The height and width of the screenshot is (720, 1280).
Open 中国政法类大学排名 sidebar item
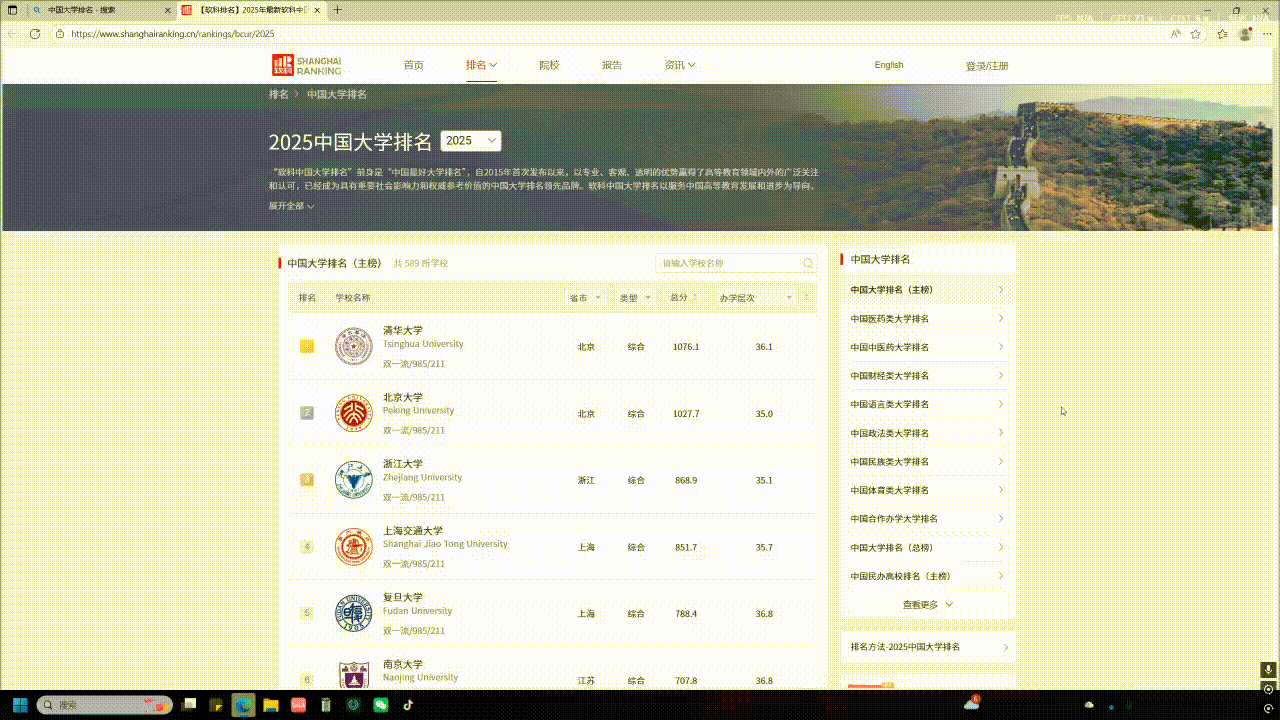click(x=927, y=433)
